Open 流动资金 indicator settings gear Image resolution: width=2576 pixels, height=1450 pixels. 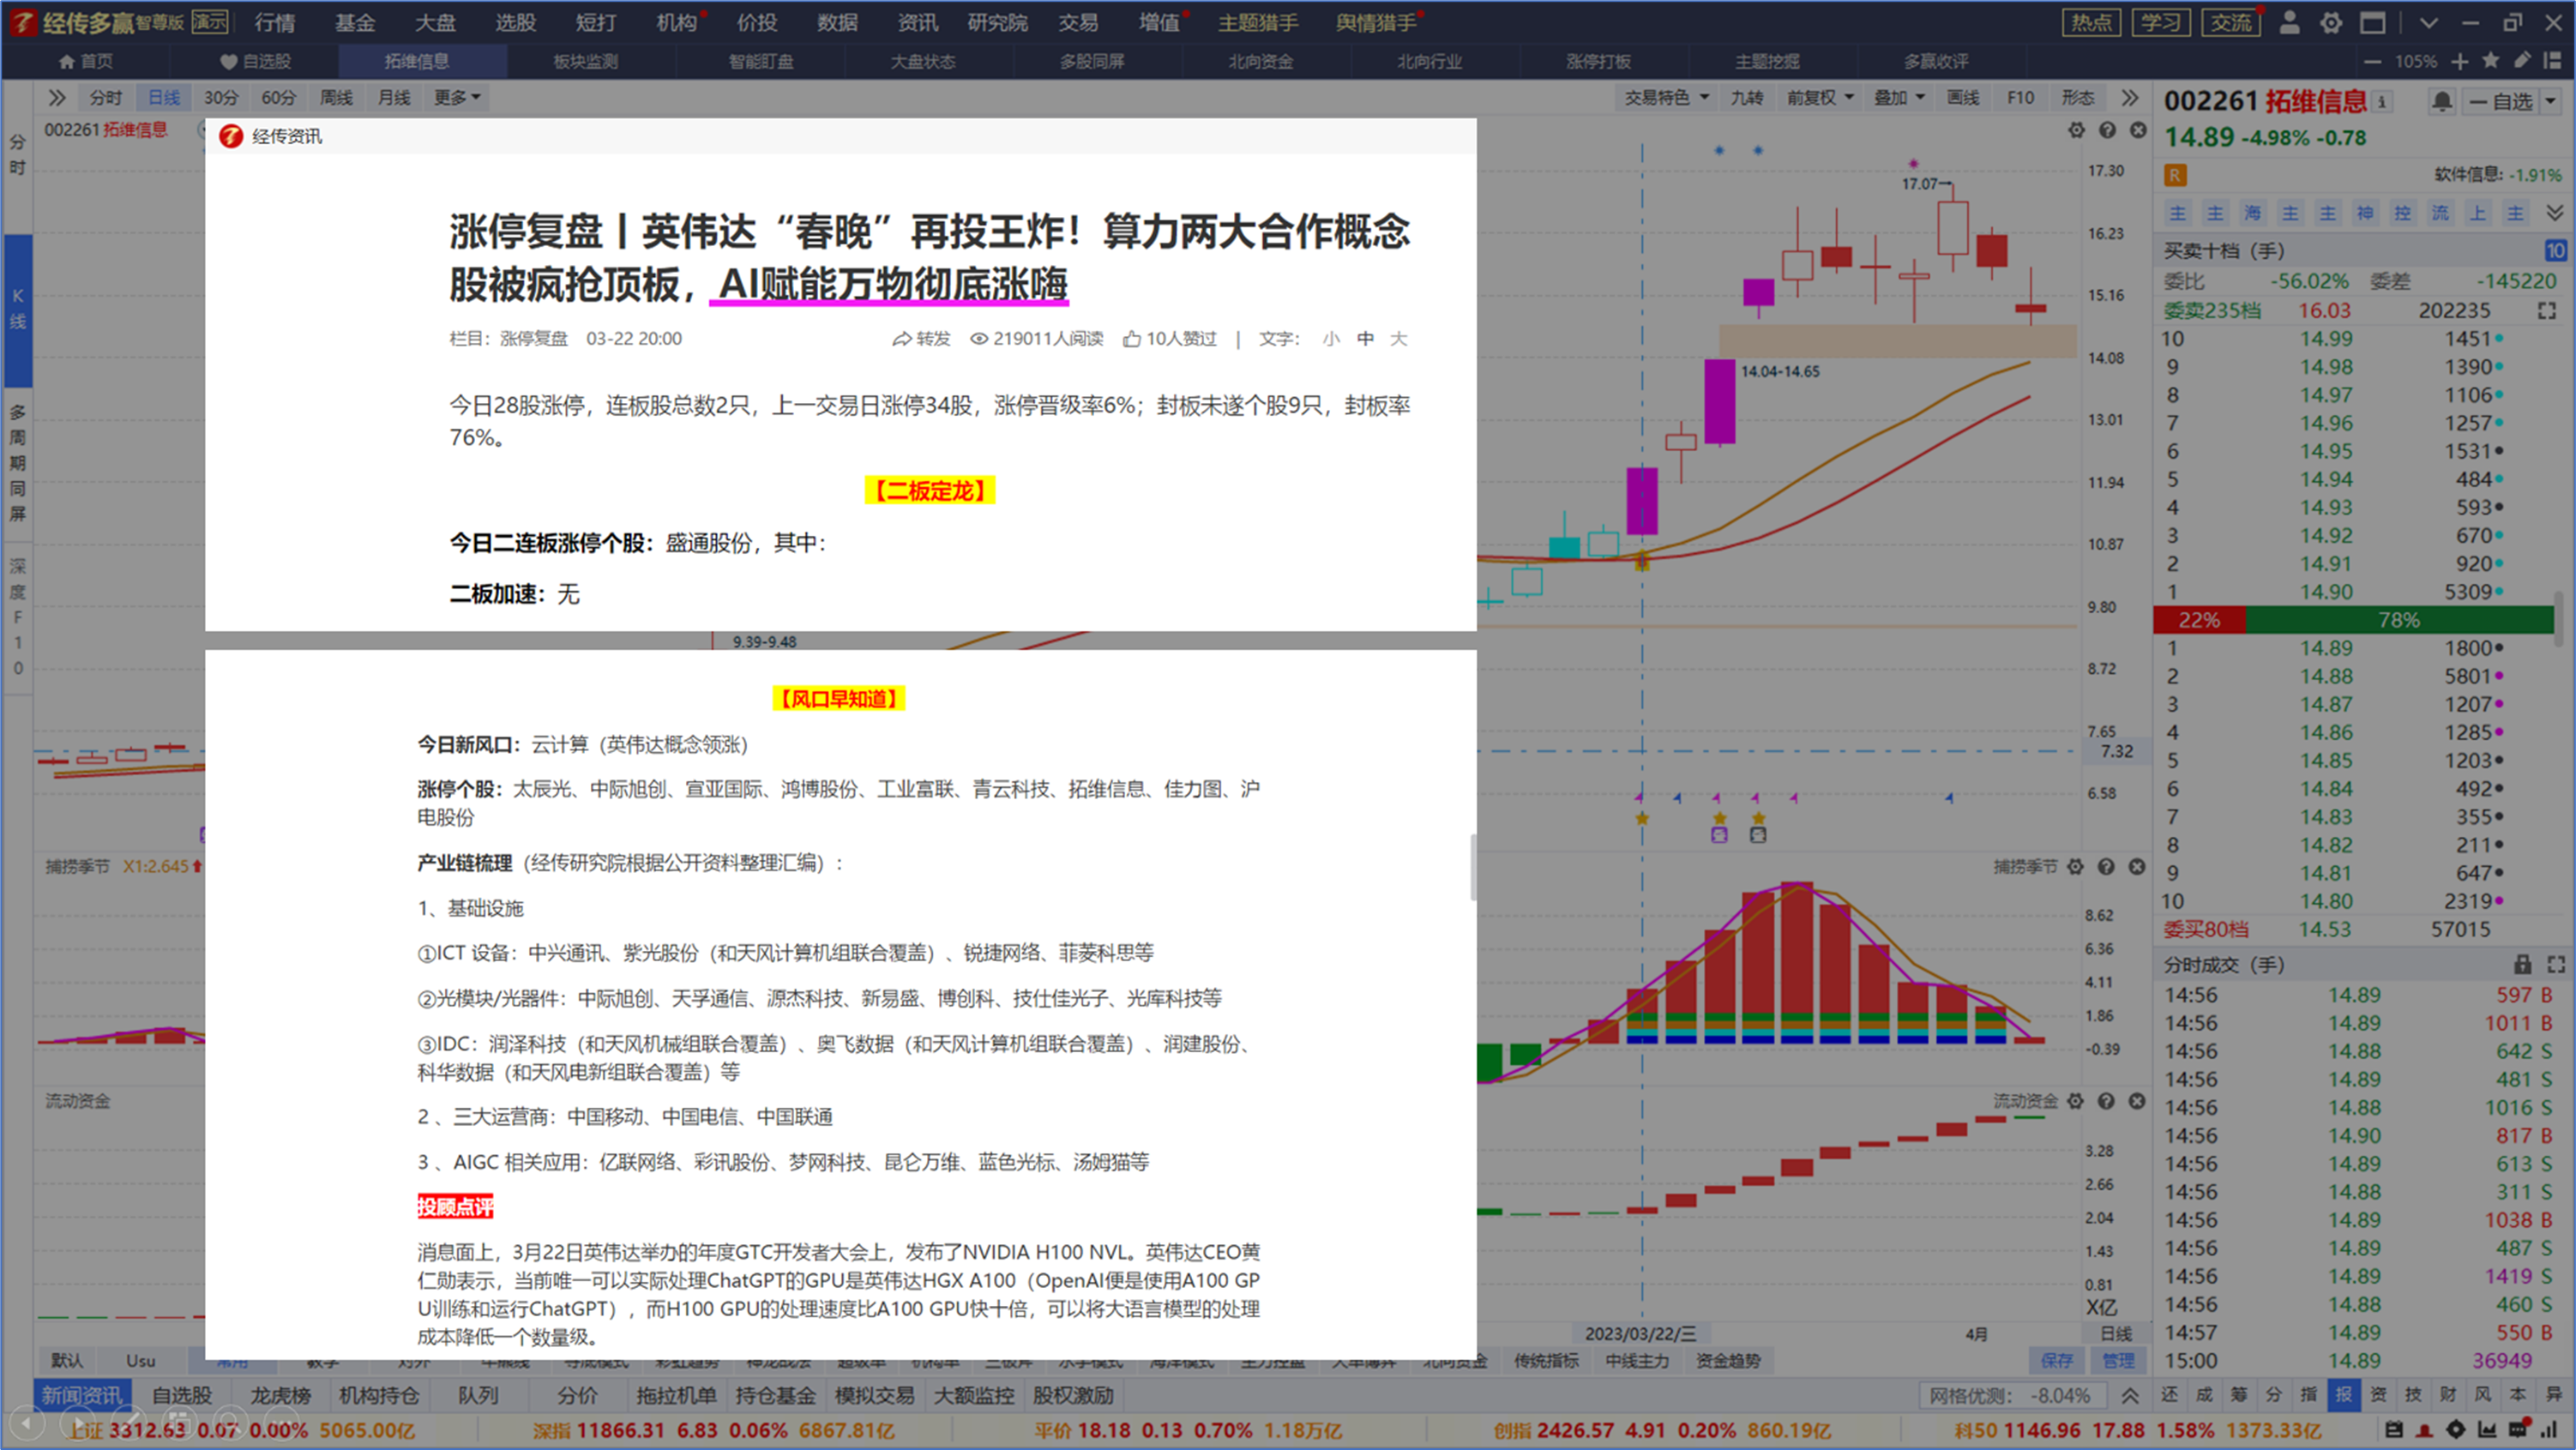pos(2075,1100)
